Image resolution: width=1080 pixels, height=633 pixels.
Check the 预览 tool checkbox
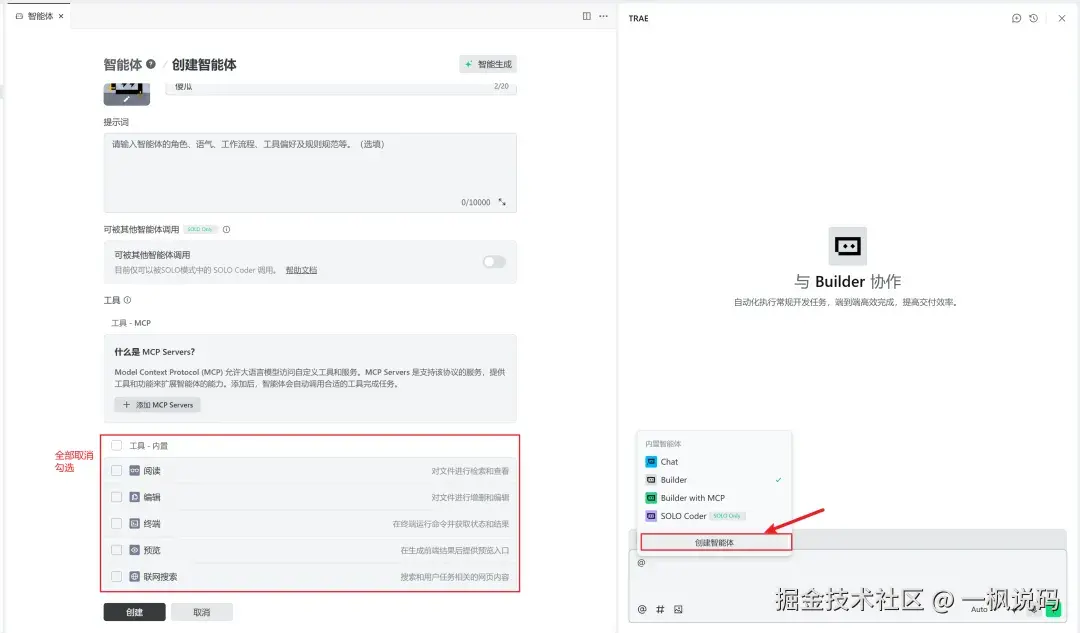(116, 550)
